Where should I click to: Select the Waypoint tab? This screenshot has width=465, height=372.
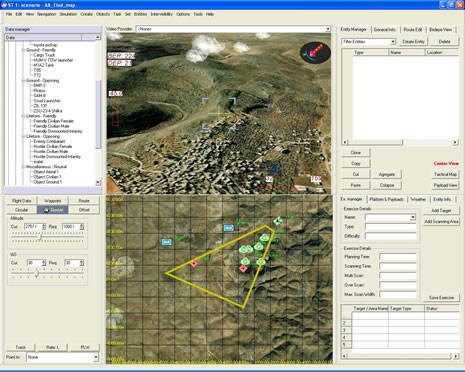(x=53, y=201)
